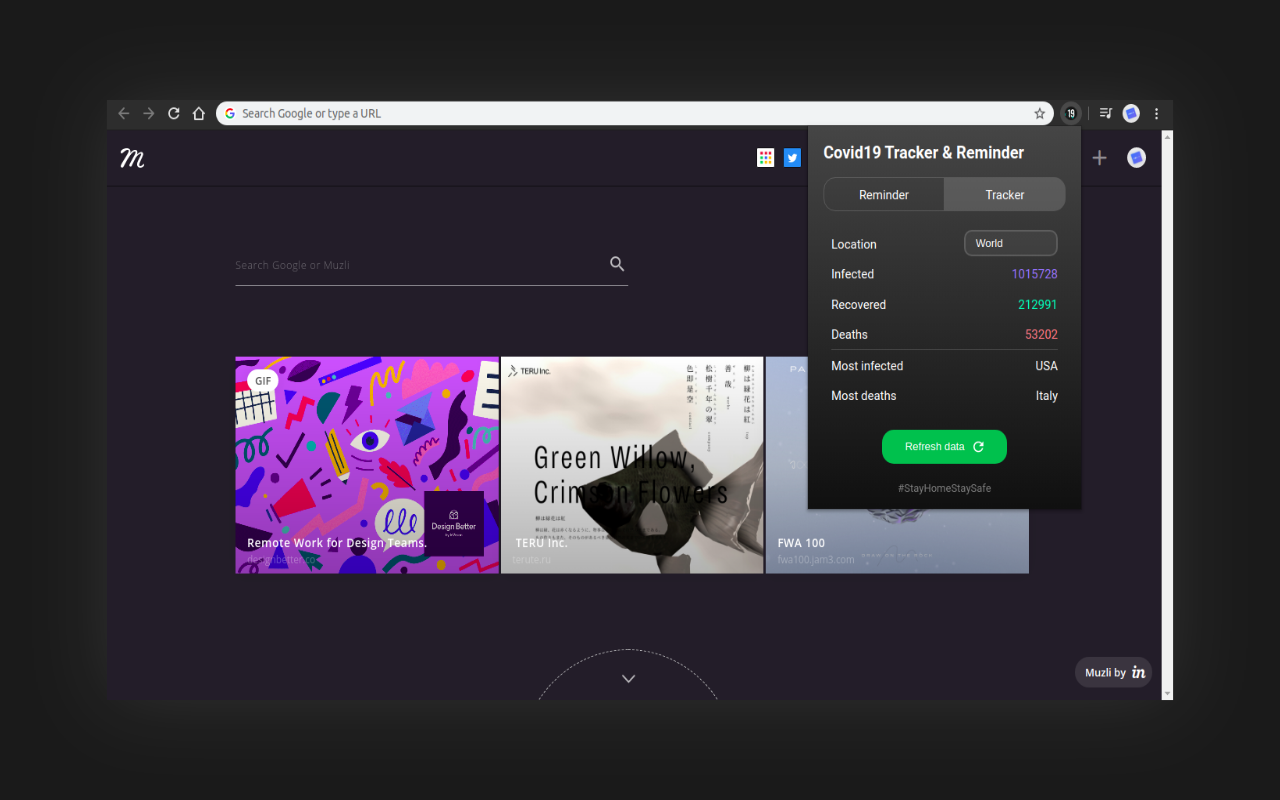The image size is (1280, 800).
Task: Go to the browser home icon
Action: 199,113
